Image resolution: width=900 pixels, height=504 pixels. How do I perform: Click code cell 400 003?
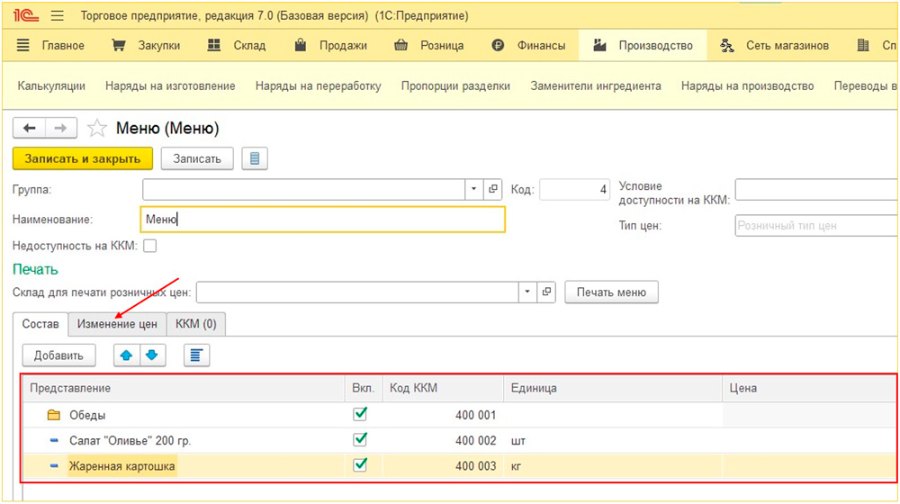(x=475, y=466)
